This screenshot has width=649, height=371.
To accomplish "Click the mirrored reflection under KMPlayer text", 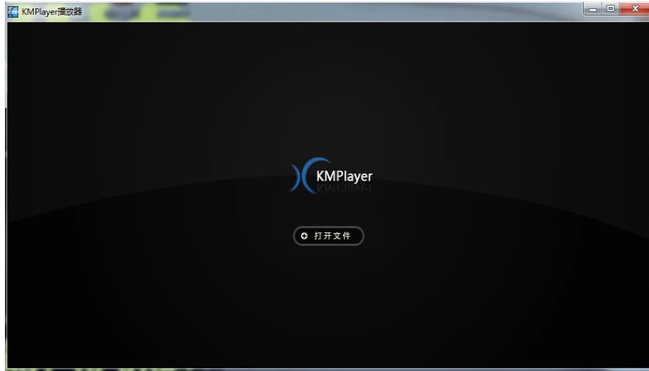I will point(344,188).
